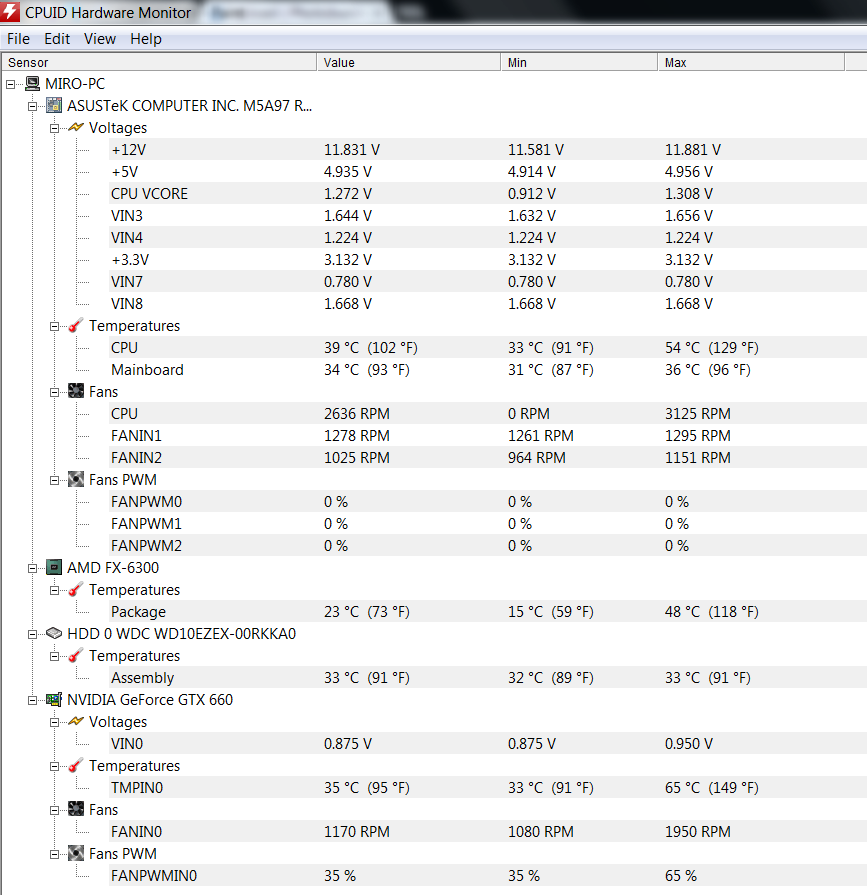Click the motherboard Fans icon
The height and width of the screenshot is (895, 867).
(76, 392)
